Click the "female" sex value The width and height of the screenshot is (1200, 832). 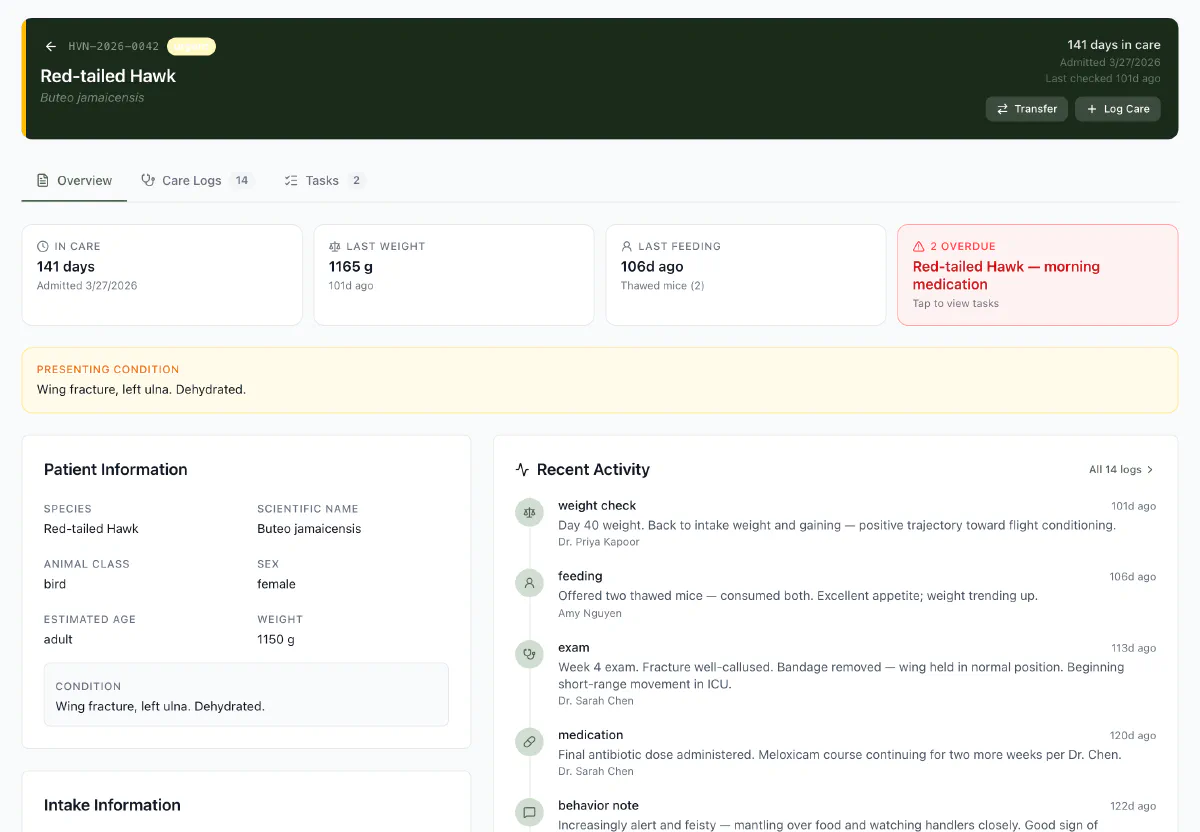(x=276, y=584)
